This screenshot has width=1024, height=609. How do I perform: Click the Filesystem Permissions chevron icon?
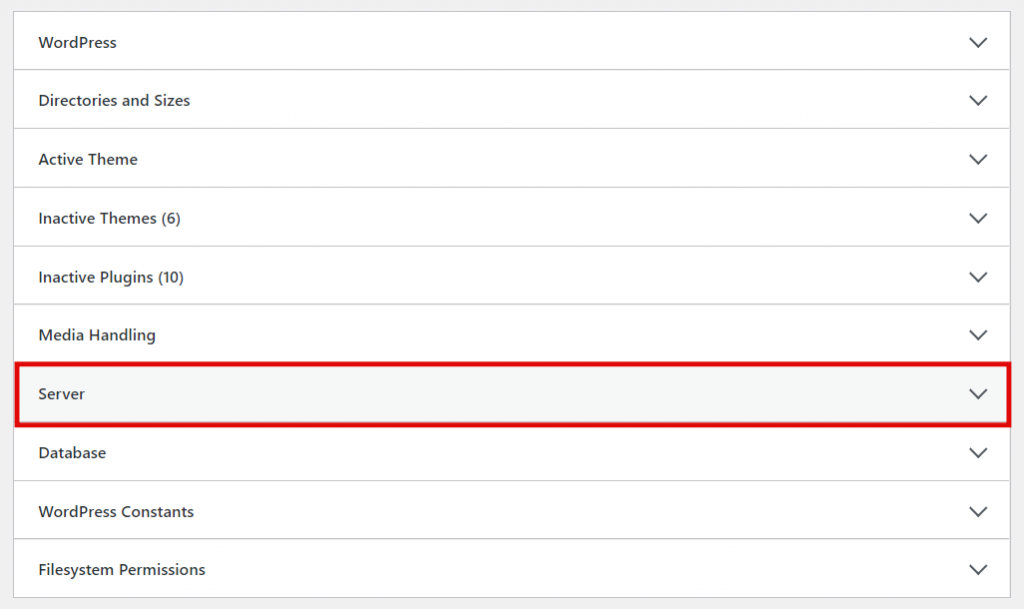pyautogui.click(x=978, y=569)
